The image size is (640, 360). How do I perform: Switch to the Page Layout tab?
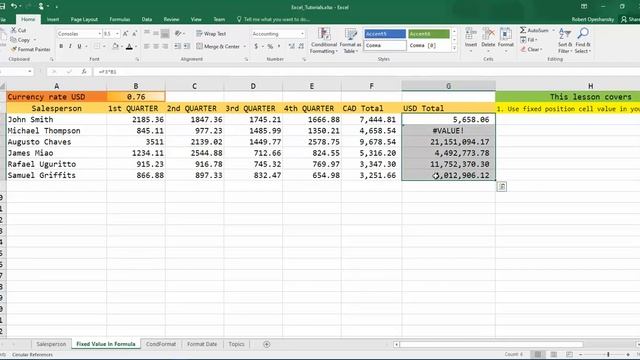pos(84,19)
